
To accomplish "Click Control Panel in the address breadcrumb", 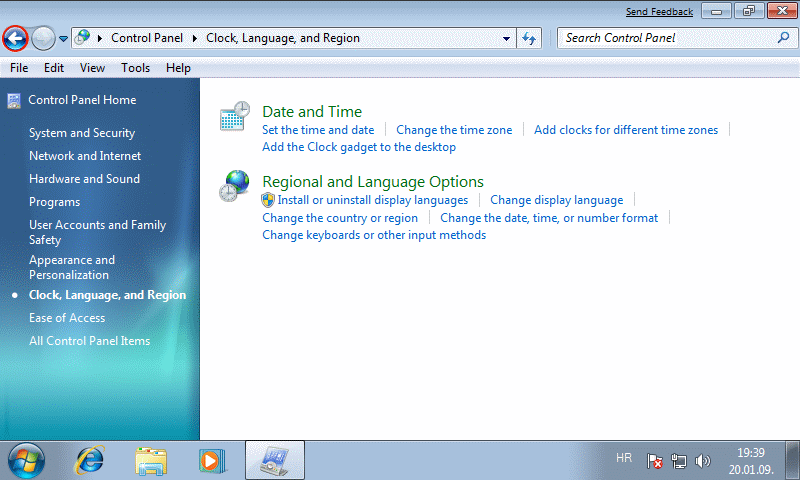I will click(147, 38).
